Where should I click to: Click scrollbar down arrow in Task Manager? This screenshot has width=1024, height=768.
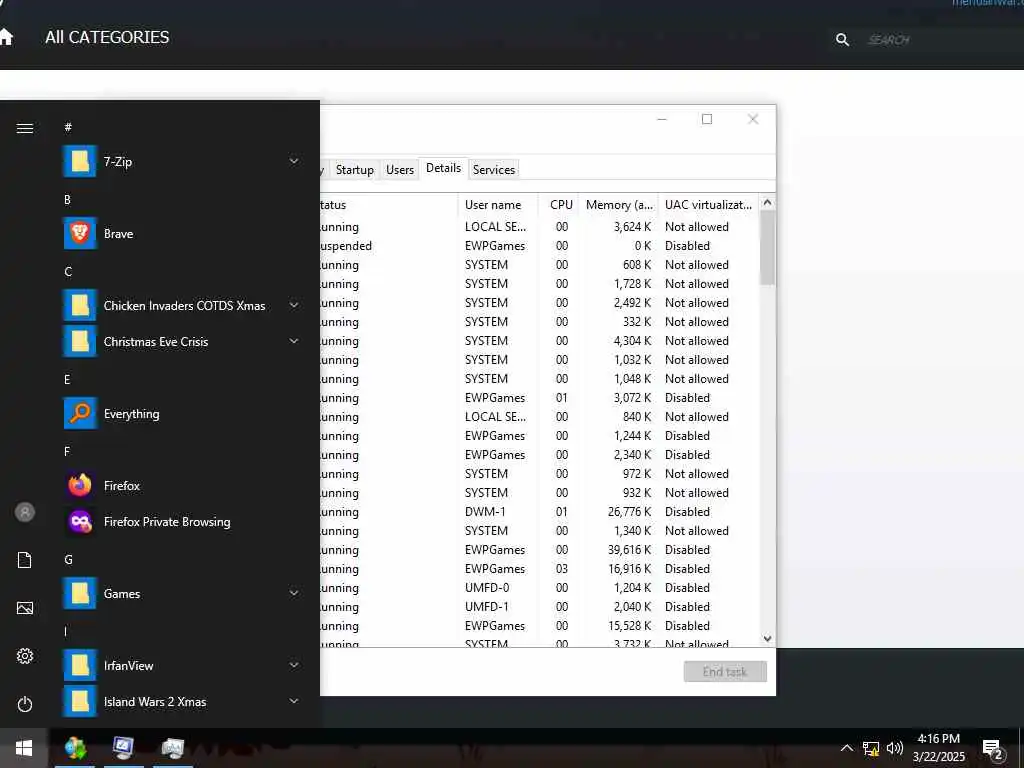coord(767,639)
